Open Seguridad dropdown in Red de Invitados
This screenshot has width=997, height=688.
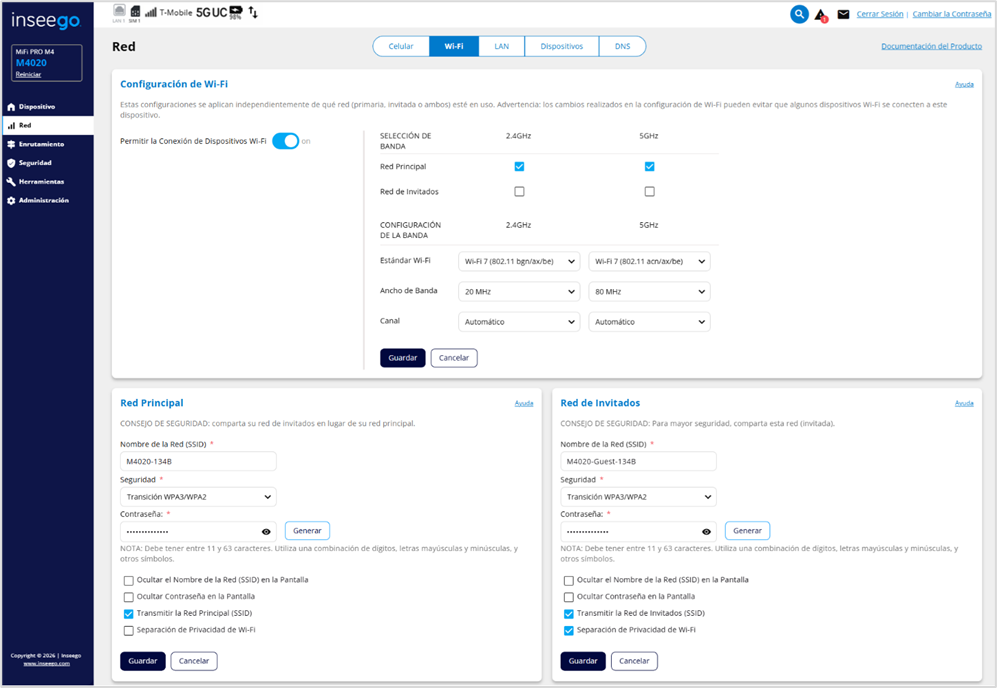tap(638, 497)
